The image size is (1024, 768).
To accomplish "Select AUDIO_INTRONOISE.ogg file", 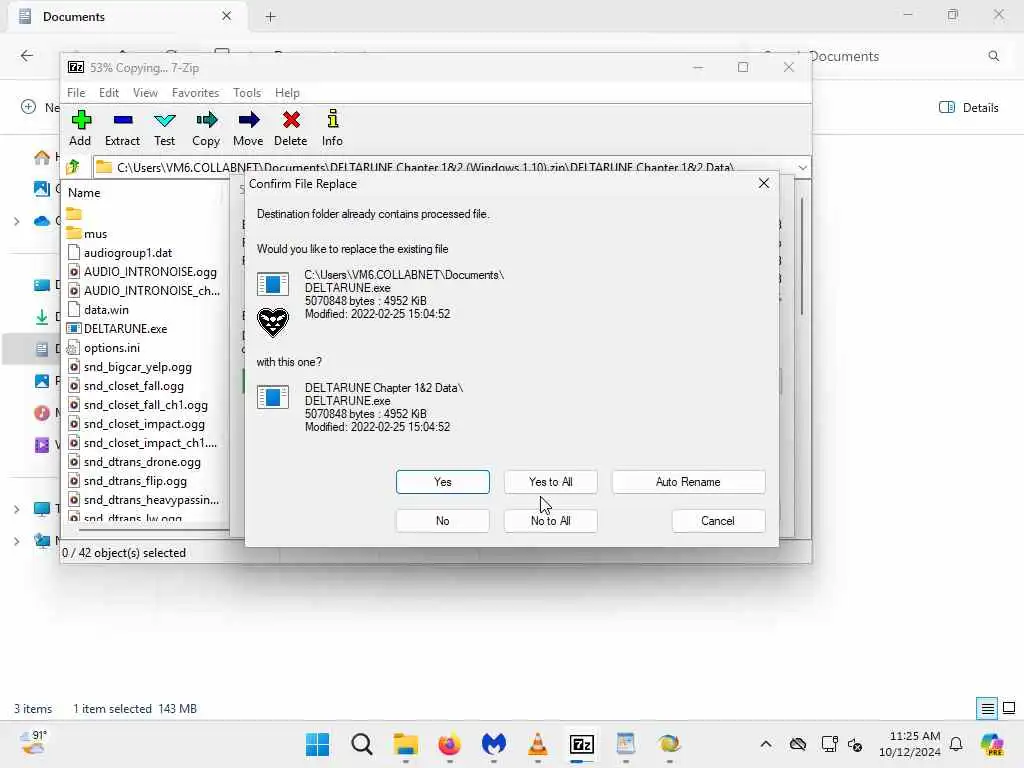I will point(150,272).
